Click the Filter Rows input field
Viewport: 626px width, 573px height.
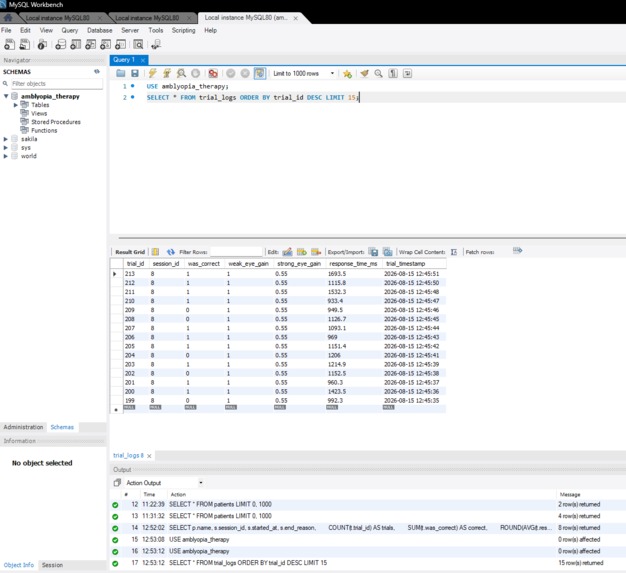pyautogui.click(x=236, y=252)
